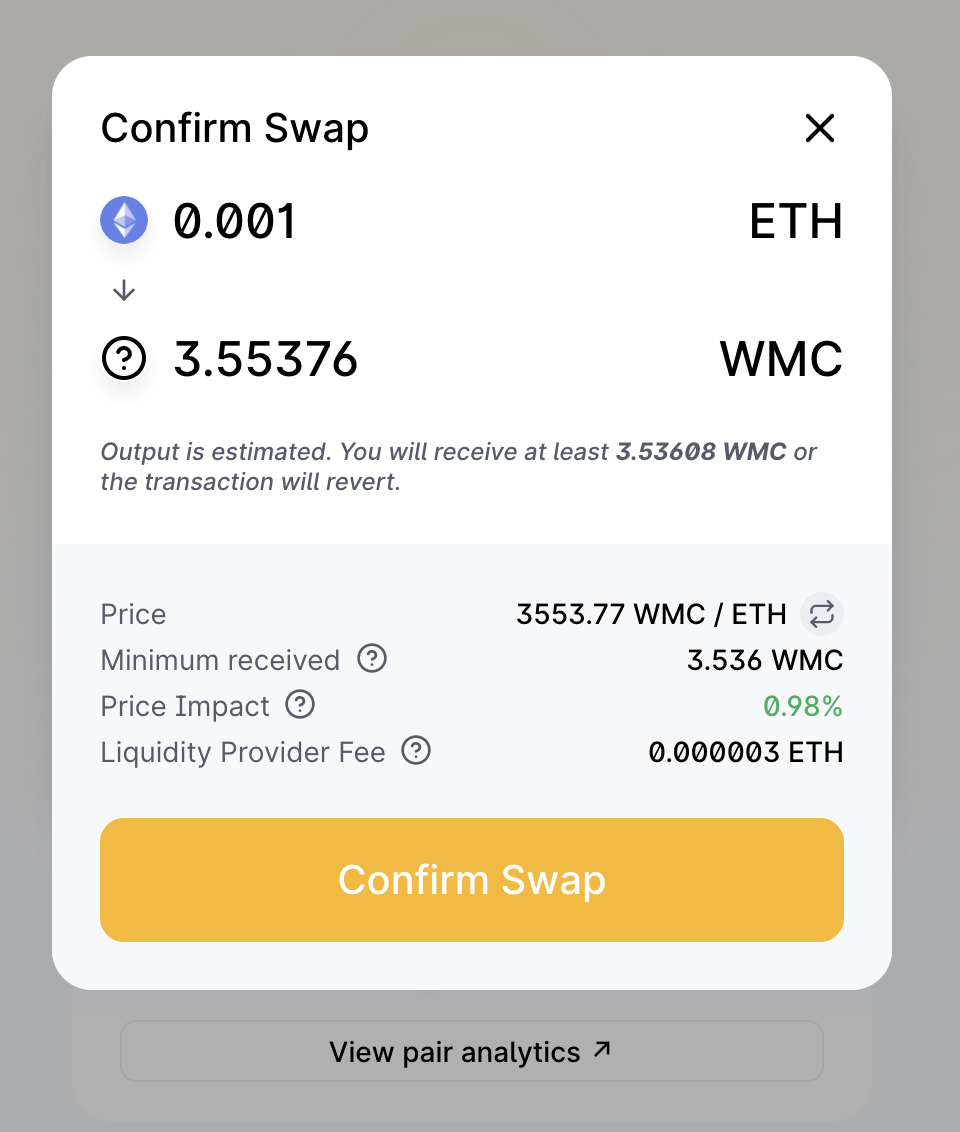Click the down arrow between tokens
960x1132 pixels.
tap(124, 290)
